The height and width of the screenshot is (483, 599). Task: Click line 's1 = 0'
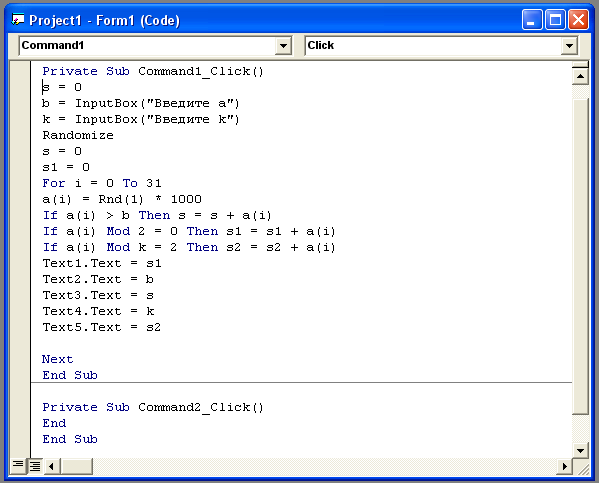click(x=66, y=167)
